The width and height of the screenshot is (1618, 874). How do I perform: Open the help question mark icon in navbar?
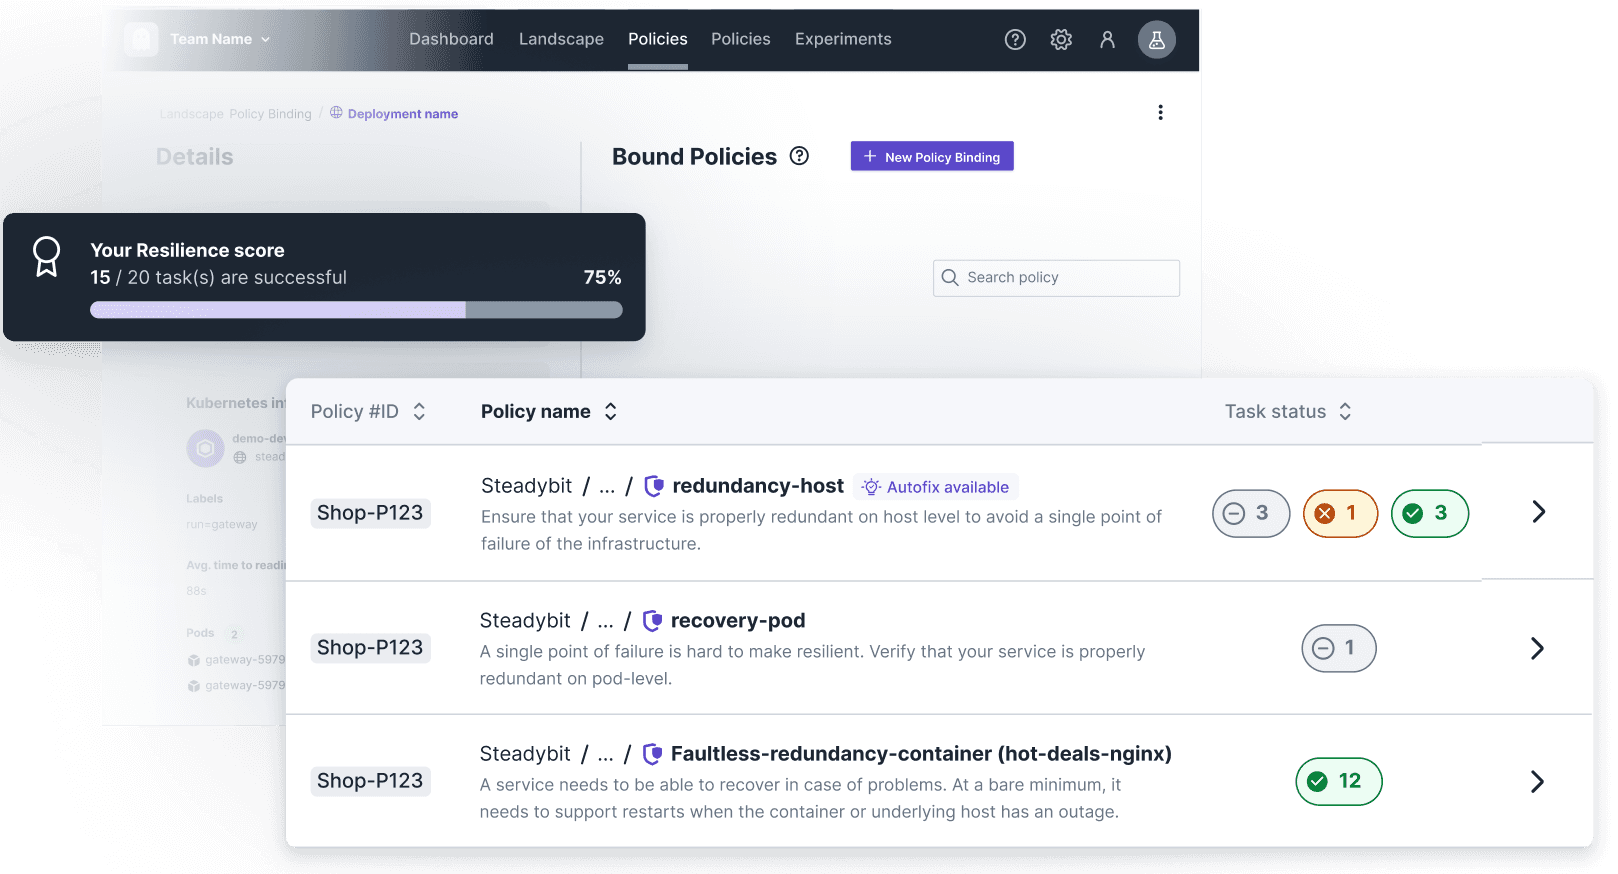pos(1015,40)
